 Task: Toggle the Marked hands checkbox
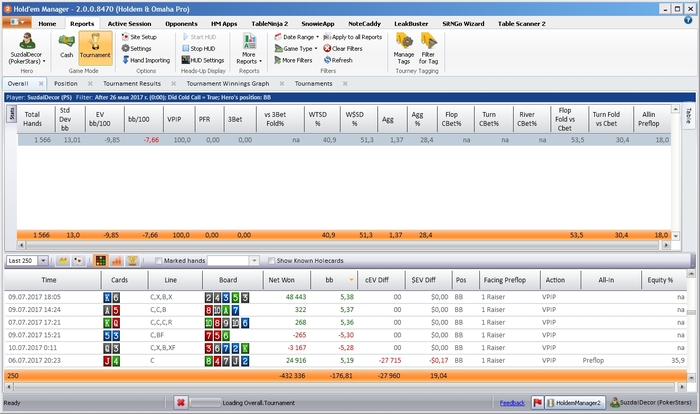(x=158, y=261)
